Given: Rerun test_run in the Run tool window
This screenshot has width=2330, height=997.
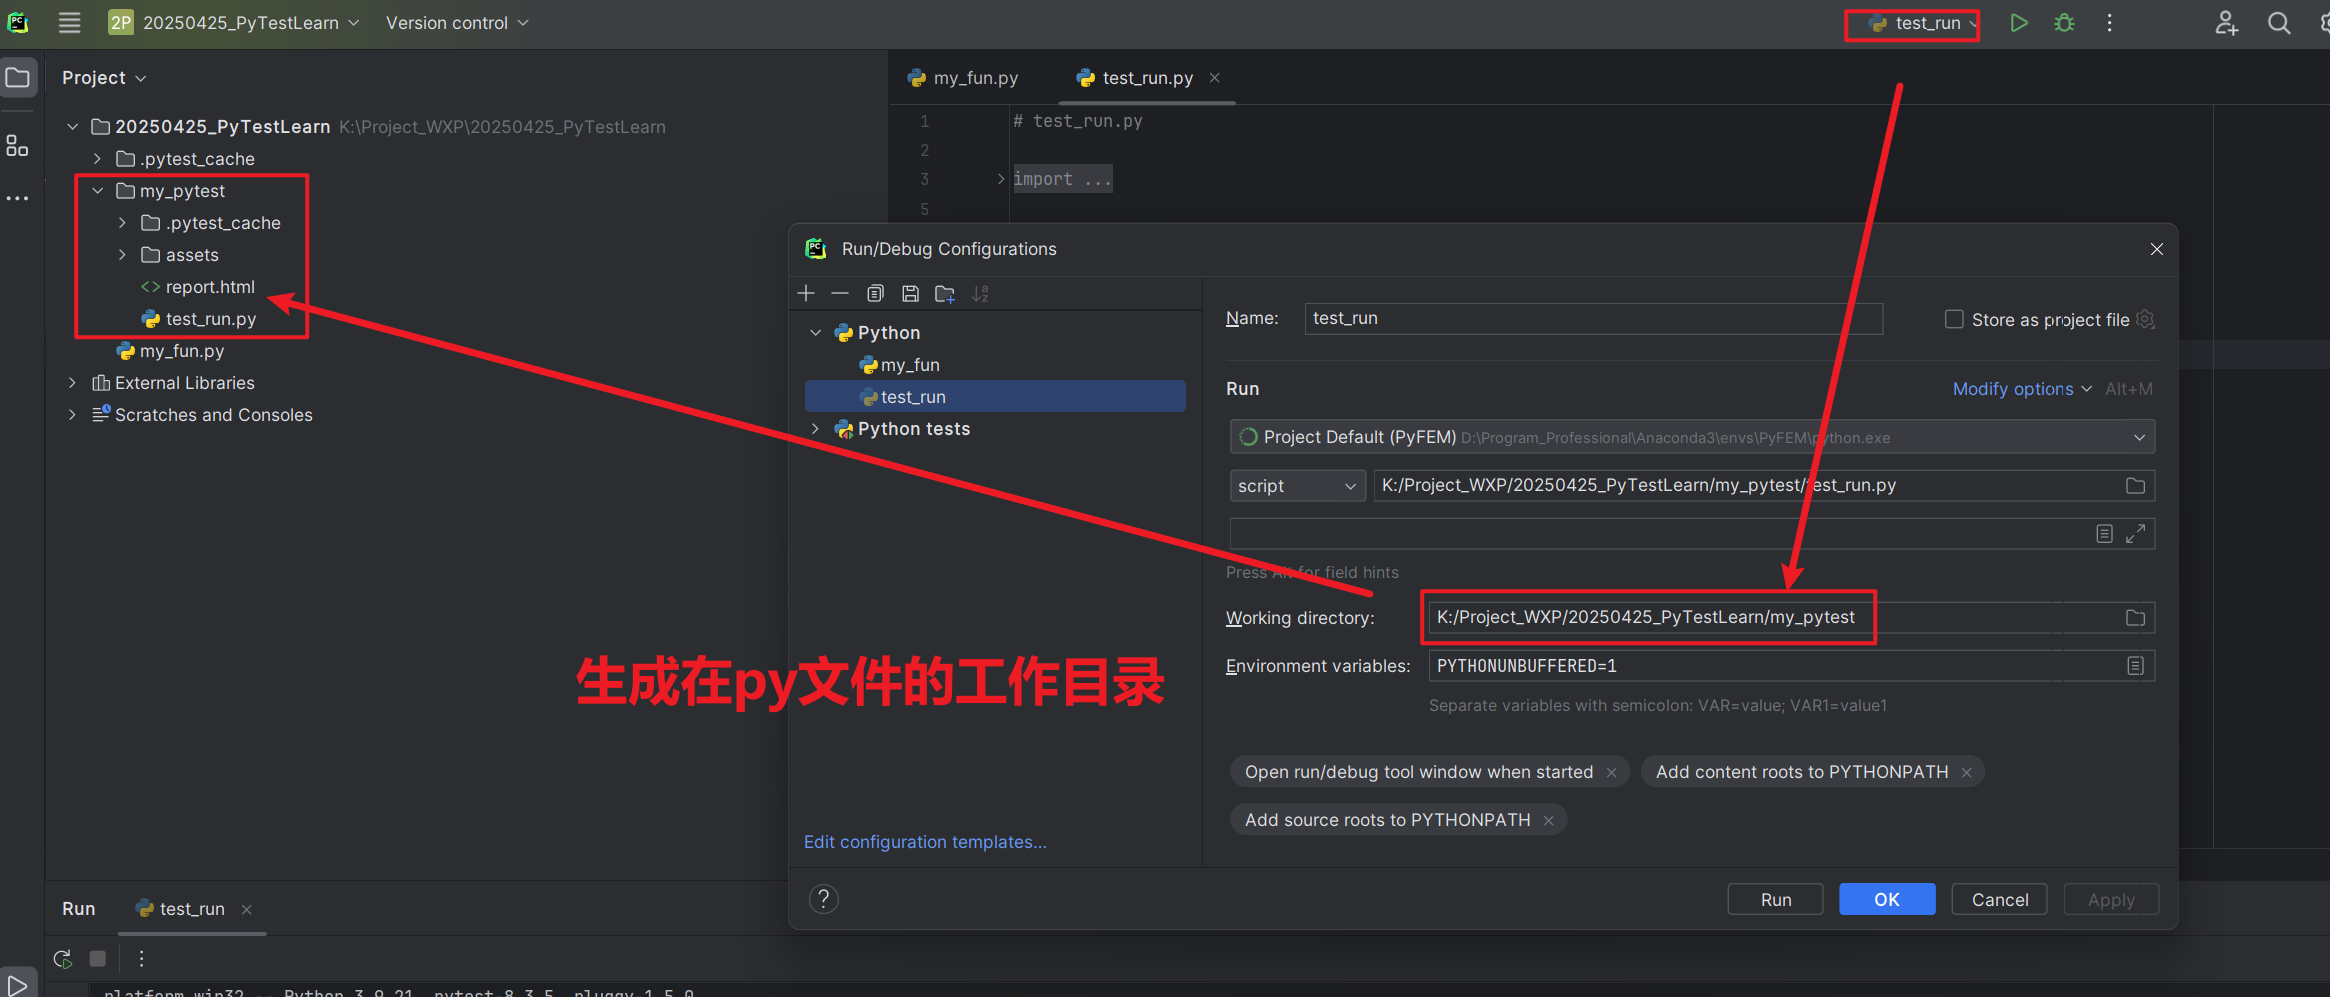Looking at the screenshot, I should [x=63, y=959].
